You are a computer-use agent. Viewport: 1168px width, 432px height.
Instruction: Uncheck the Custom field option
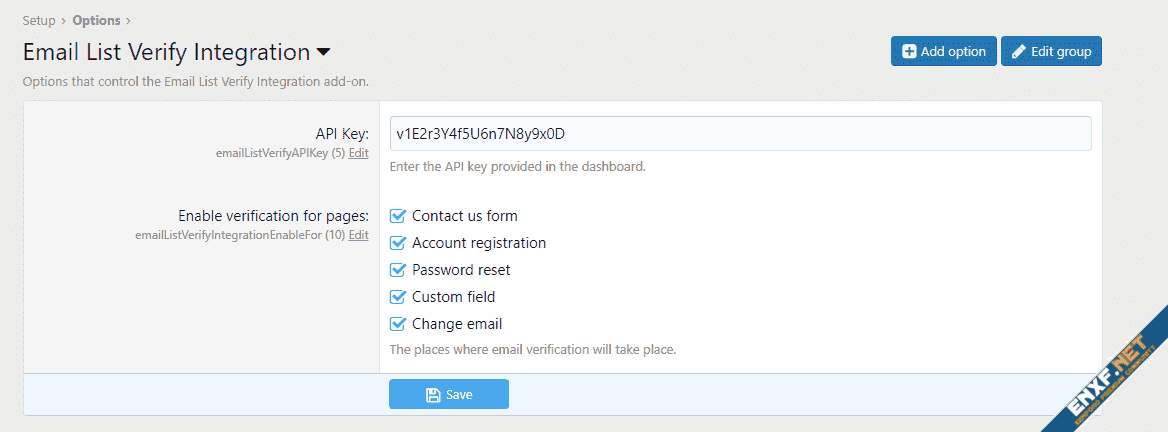coord(397,297)
